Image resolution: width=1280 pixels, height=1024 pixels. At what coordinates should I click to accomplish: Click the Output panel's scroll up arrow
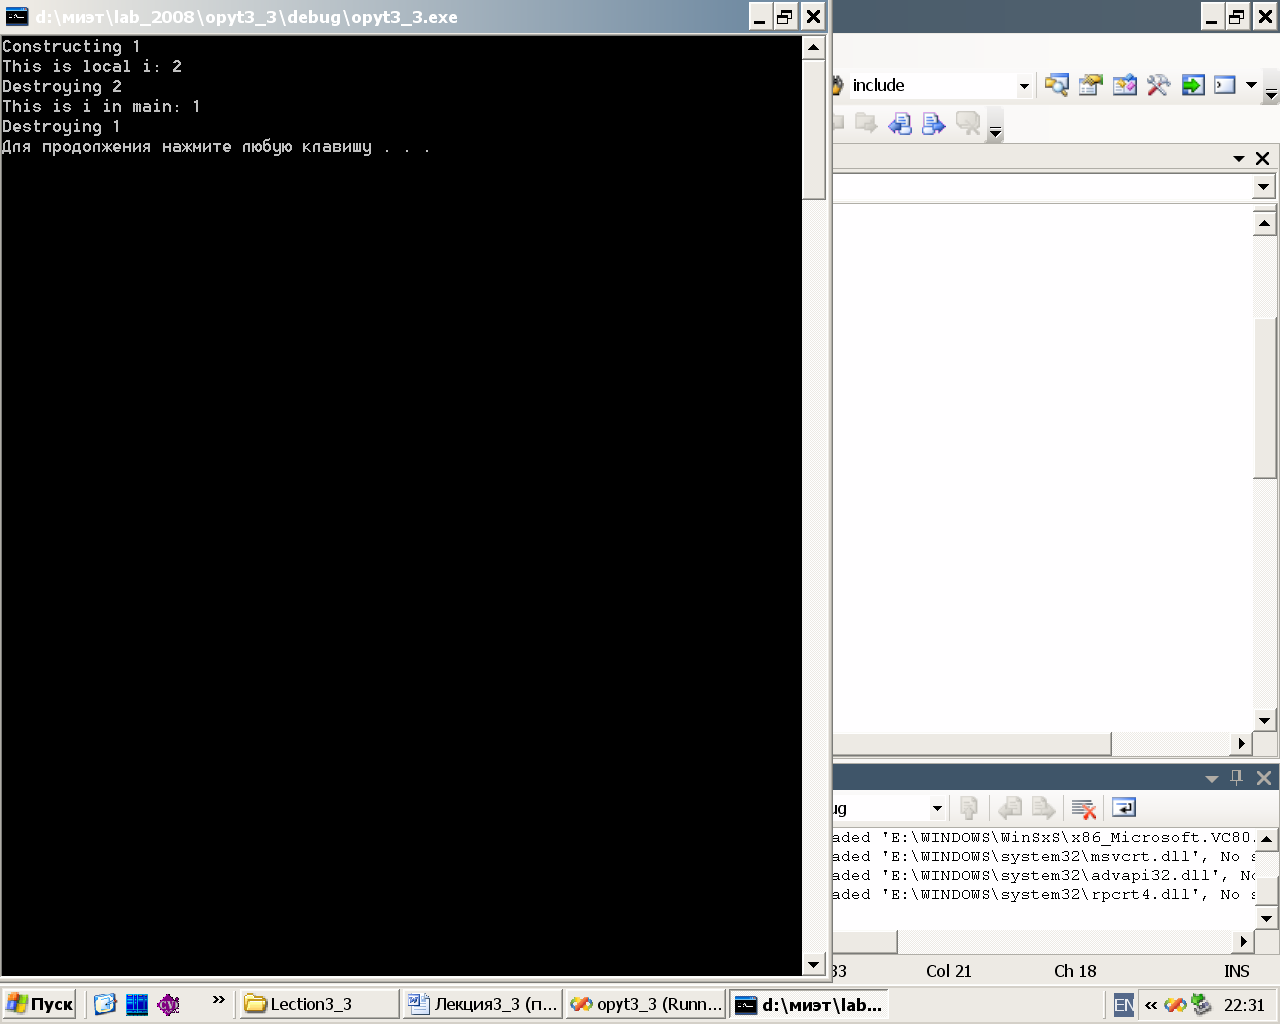(x=1267, y=839)
